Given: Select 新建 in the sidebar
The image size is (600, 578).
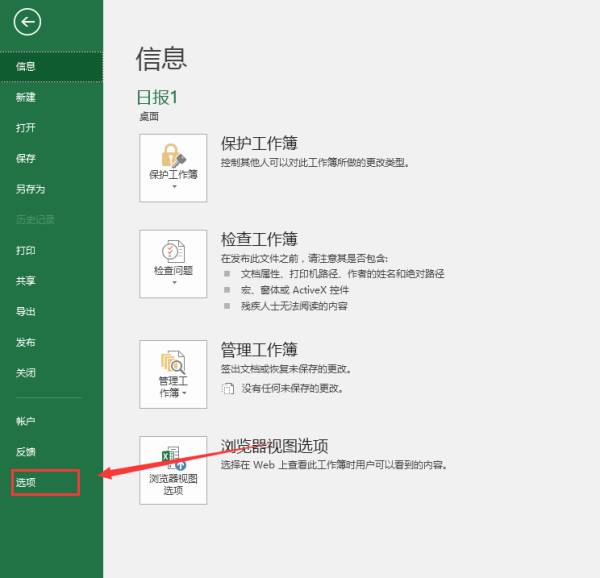Looking at the screenshot, I should (x=51, y=97).
